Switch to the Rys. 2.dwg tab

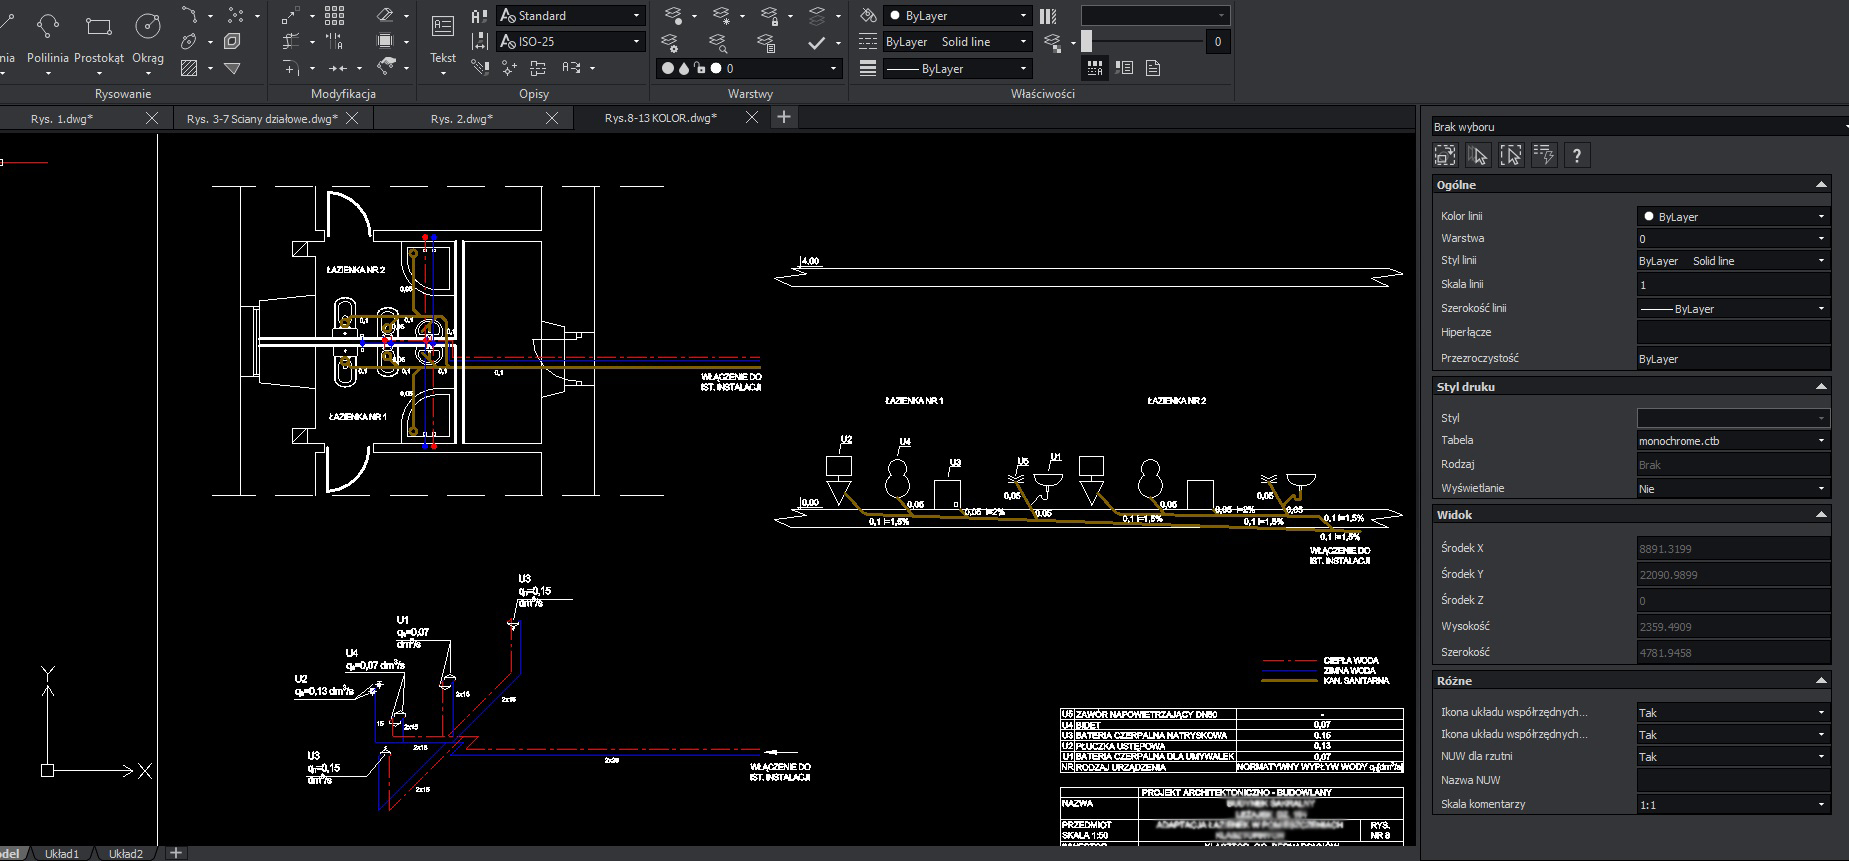point(461,119)
